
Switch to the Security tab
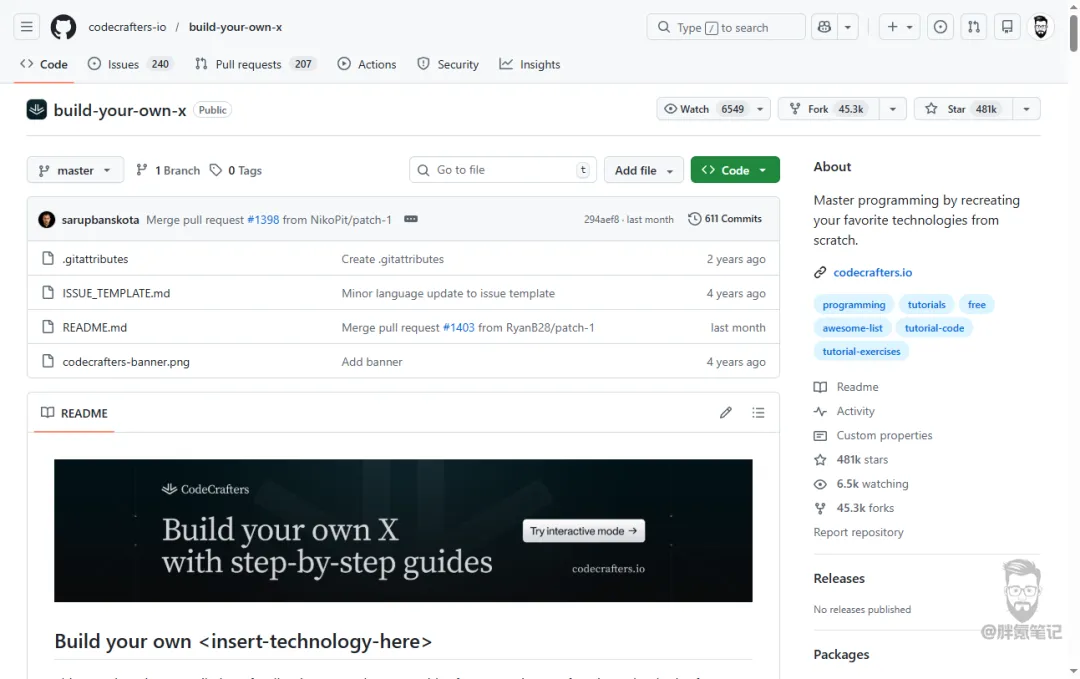(448, 64)
